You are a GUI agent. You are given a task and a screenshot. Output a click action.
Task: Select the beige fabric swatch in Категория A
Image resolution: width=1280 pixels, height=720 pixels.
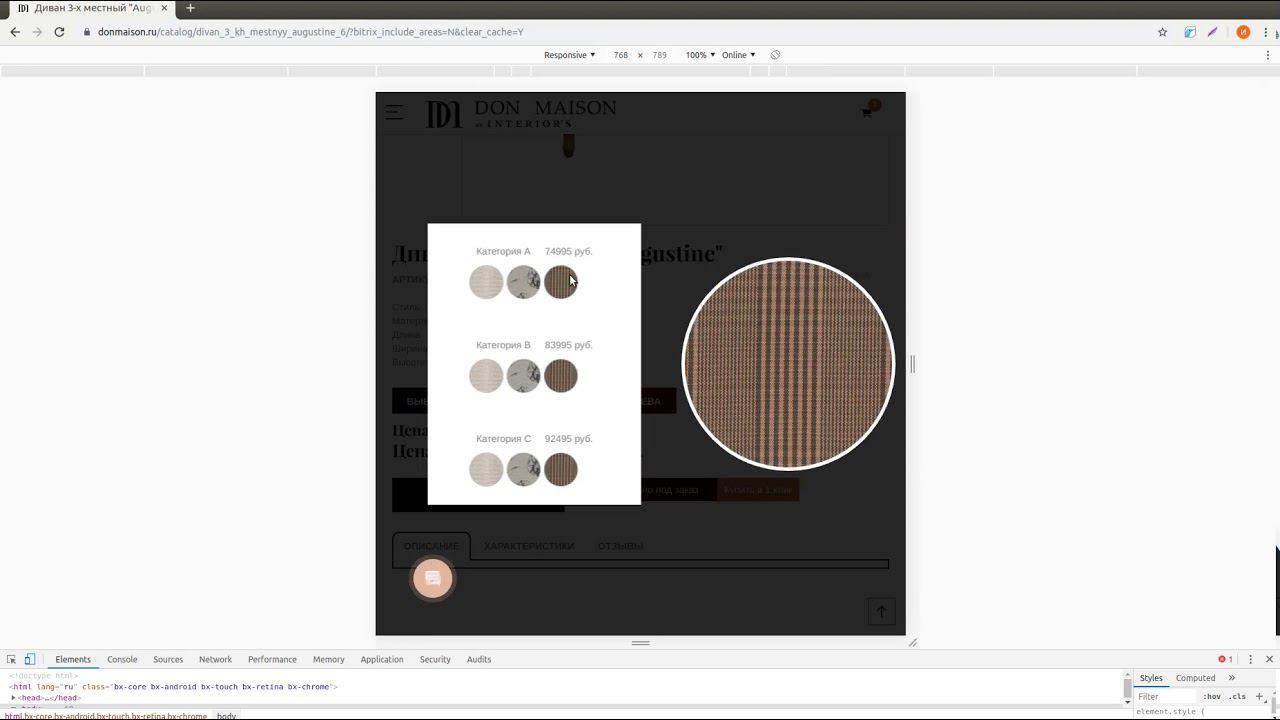(486, 282)
